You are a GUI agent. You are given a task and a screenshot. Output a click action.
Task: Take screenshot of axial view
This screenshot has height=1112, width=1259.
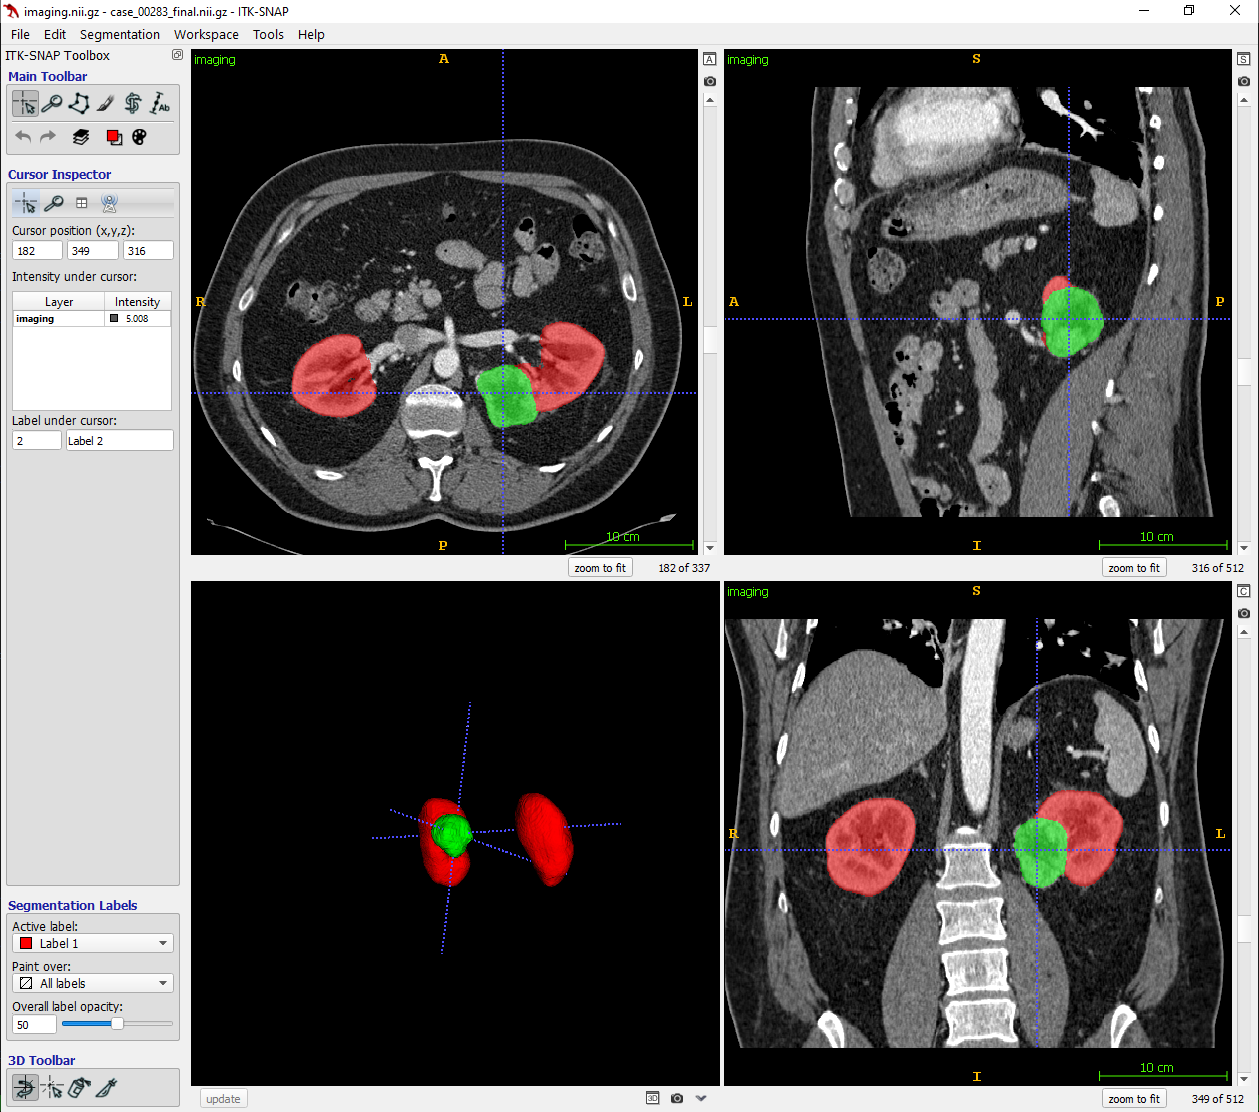point(710,81)
